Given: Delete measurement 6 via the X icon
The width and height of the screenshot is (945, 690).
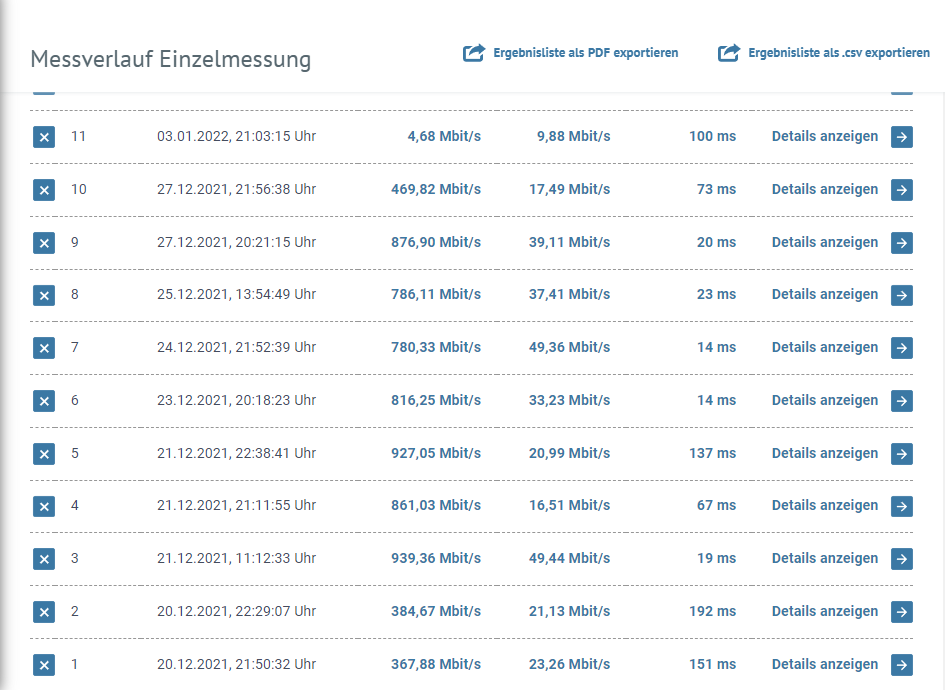Looking at the screenshot, I should coord(44,401).
